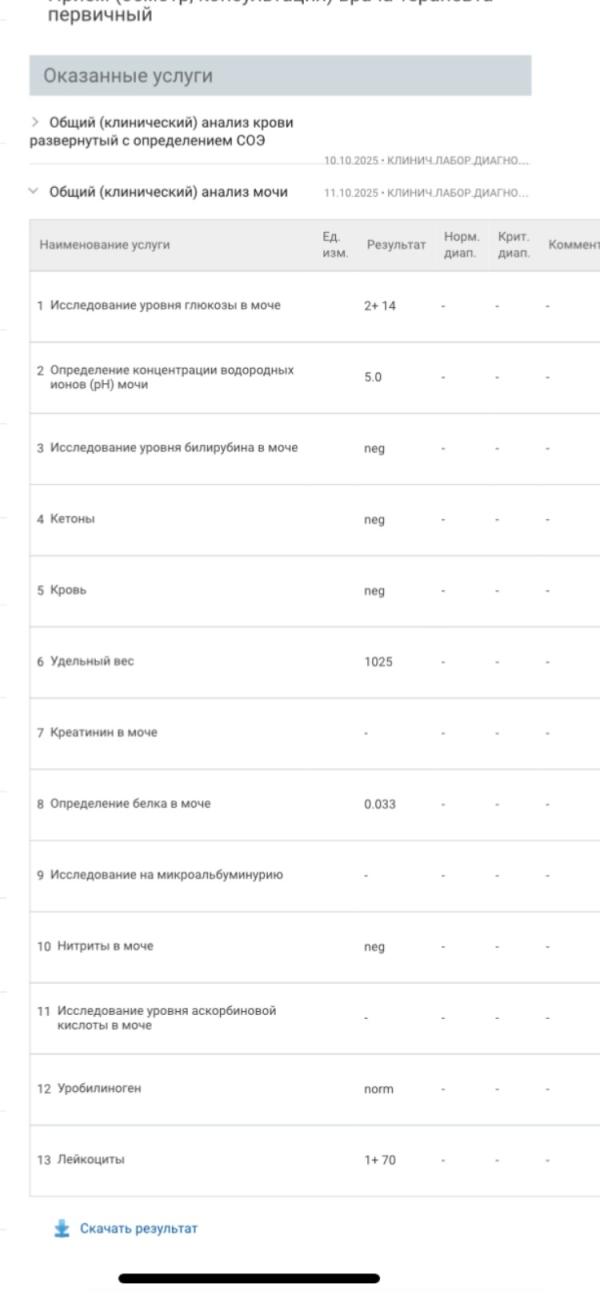The image size is (600, 1298).
Task: Click the download arrow icon
Action: (x=62, y=1228)
